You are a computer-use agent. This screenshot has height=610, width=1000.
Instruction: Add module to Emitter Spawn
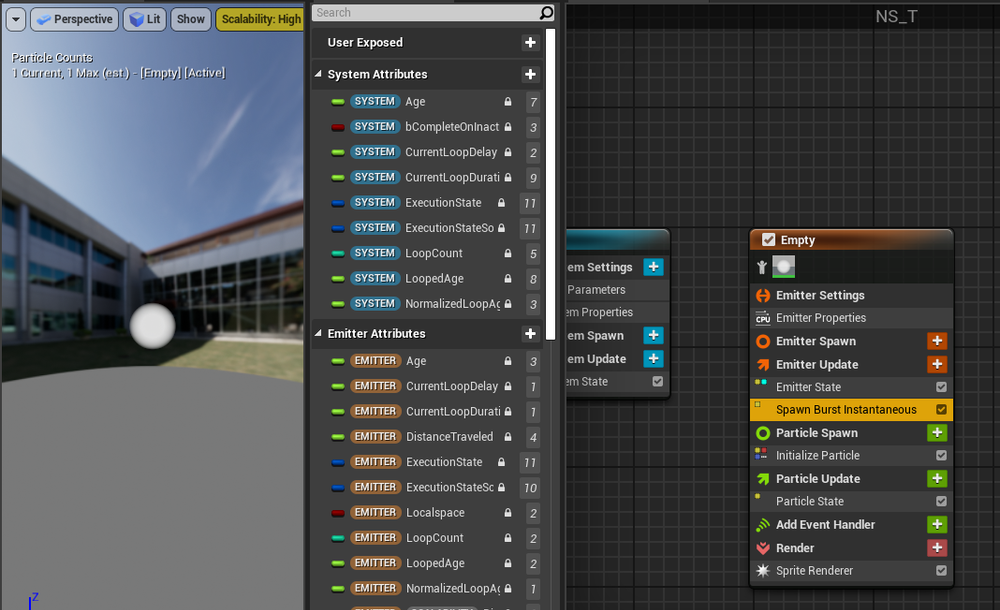tap(937, 341)
